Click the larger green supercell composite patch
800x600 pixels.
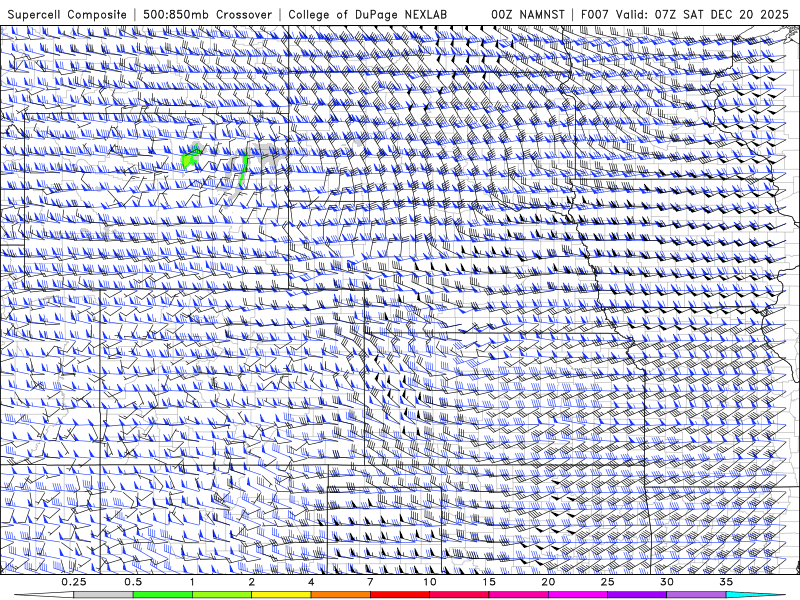[191, 158]
